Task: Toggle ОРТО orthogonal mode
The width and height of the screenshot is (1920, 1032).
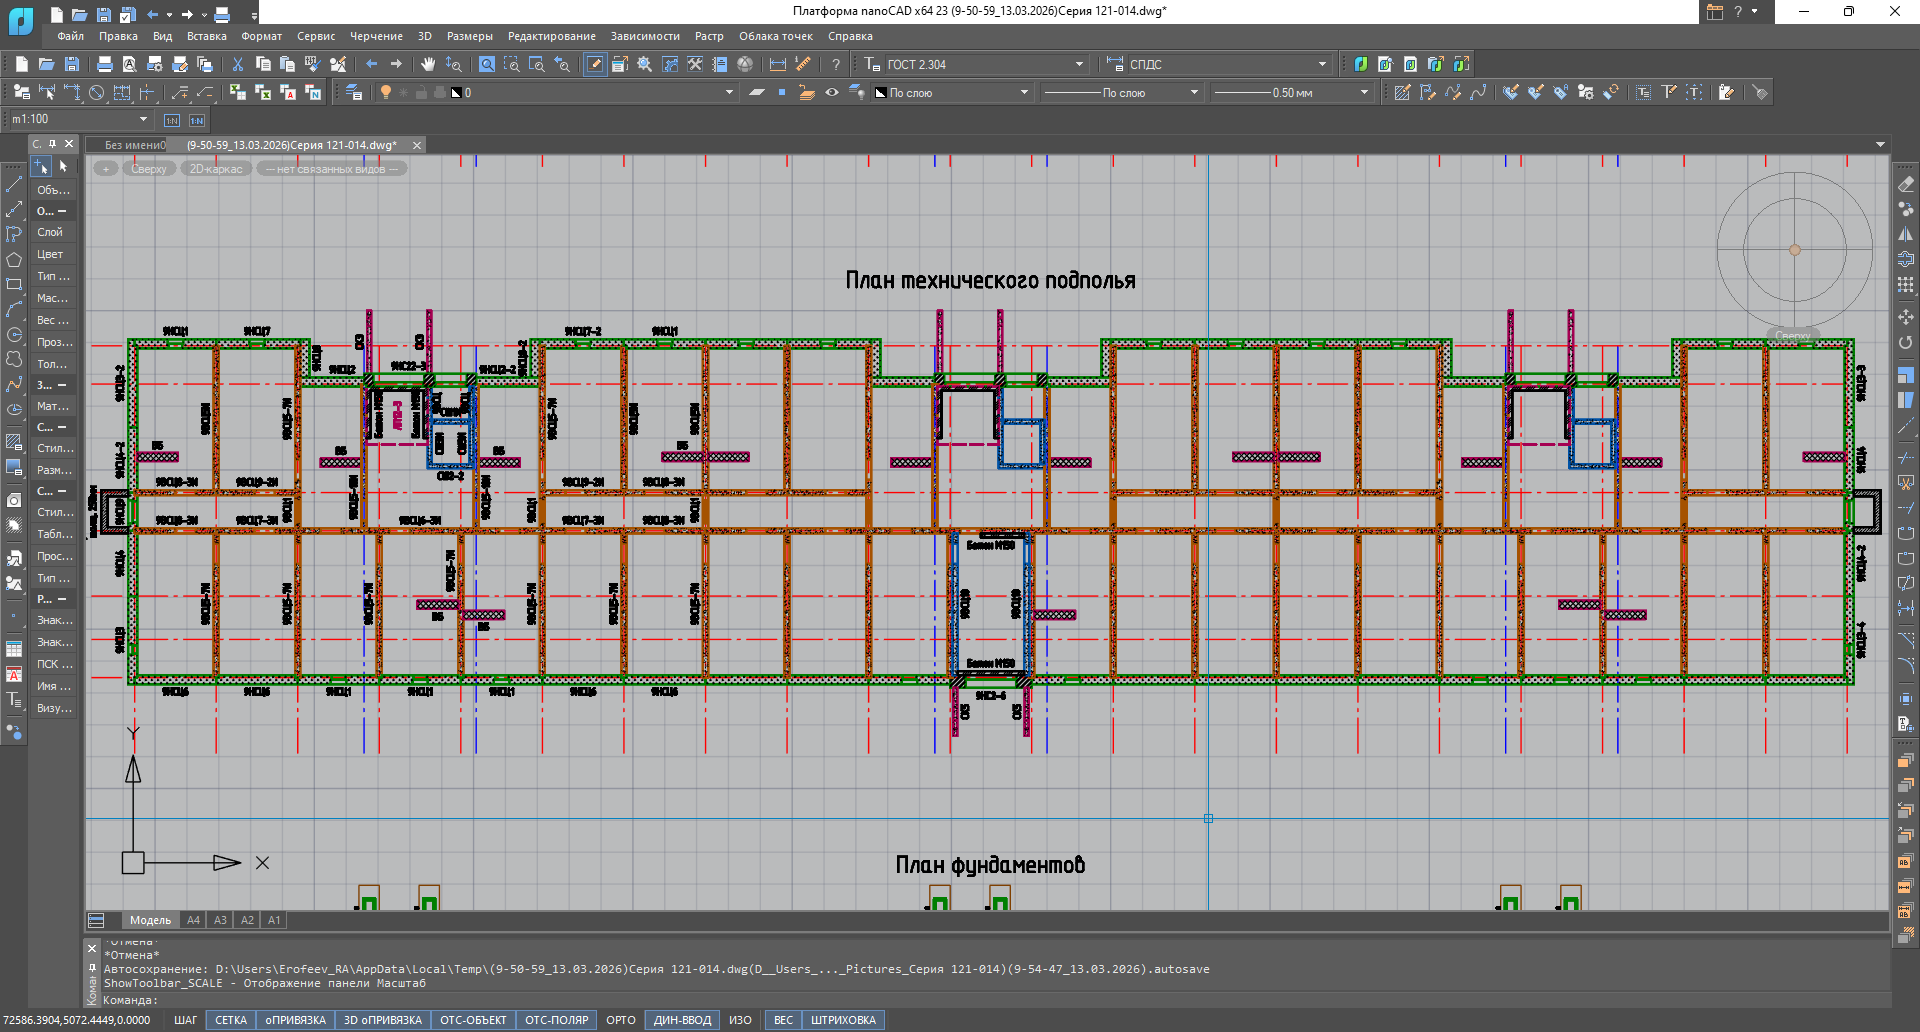Action: point(621,1020)
